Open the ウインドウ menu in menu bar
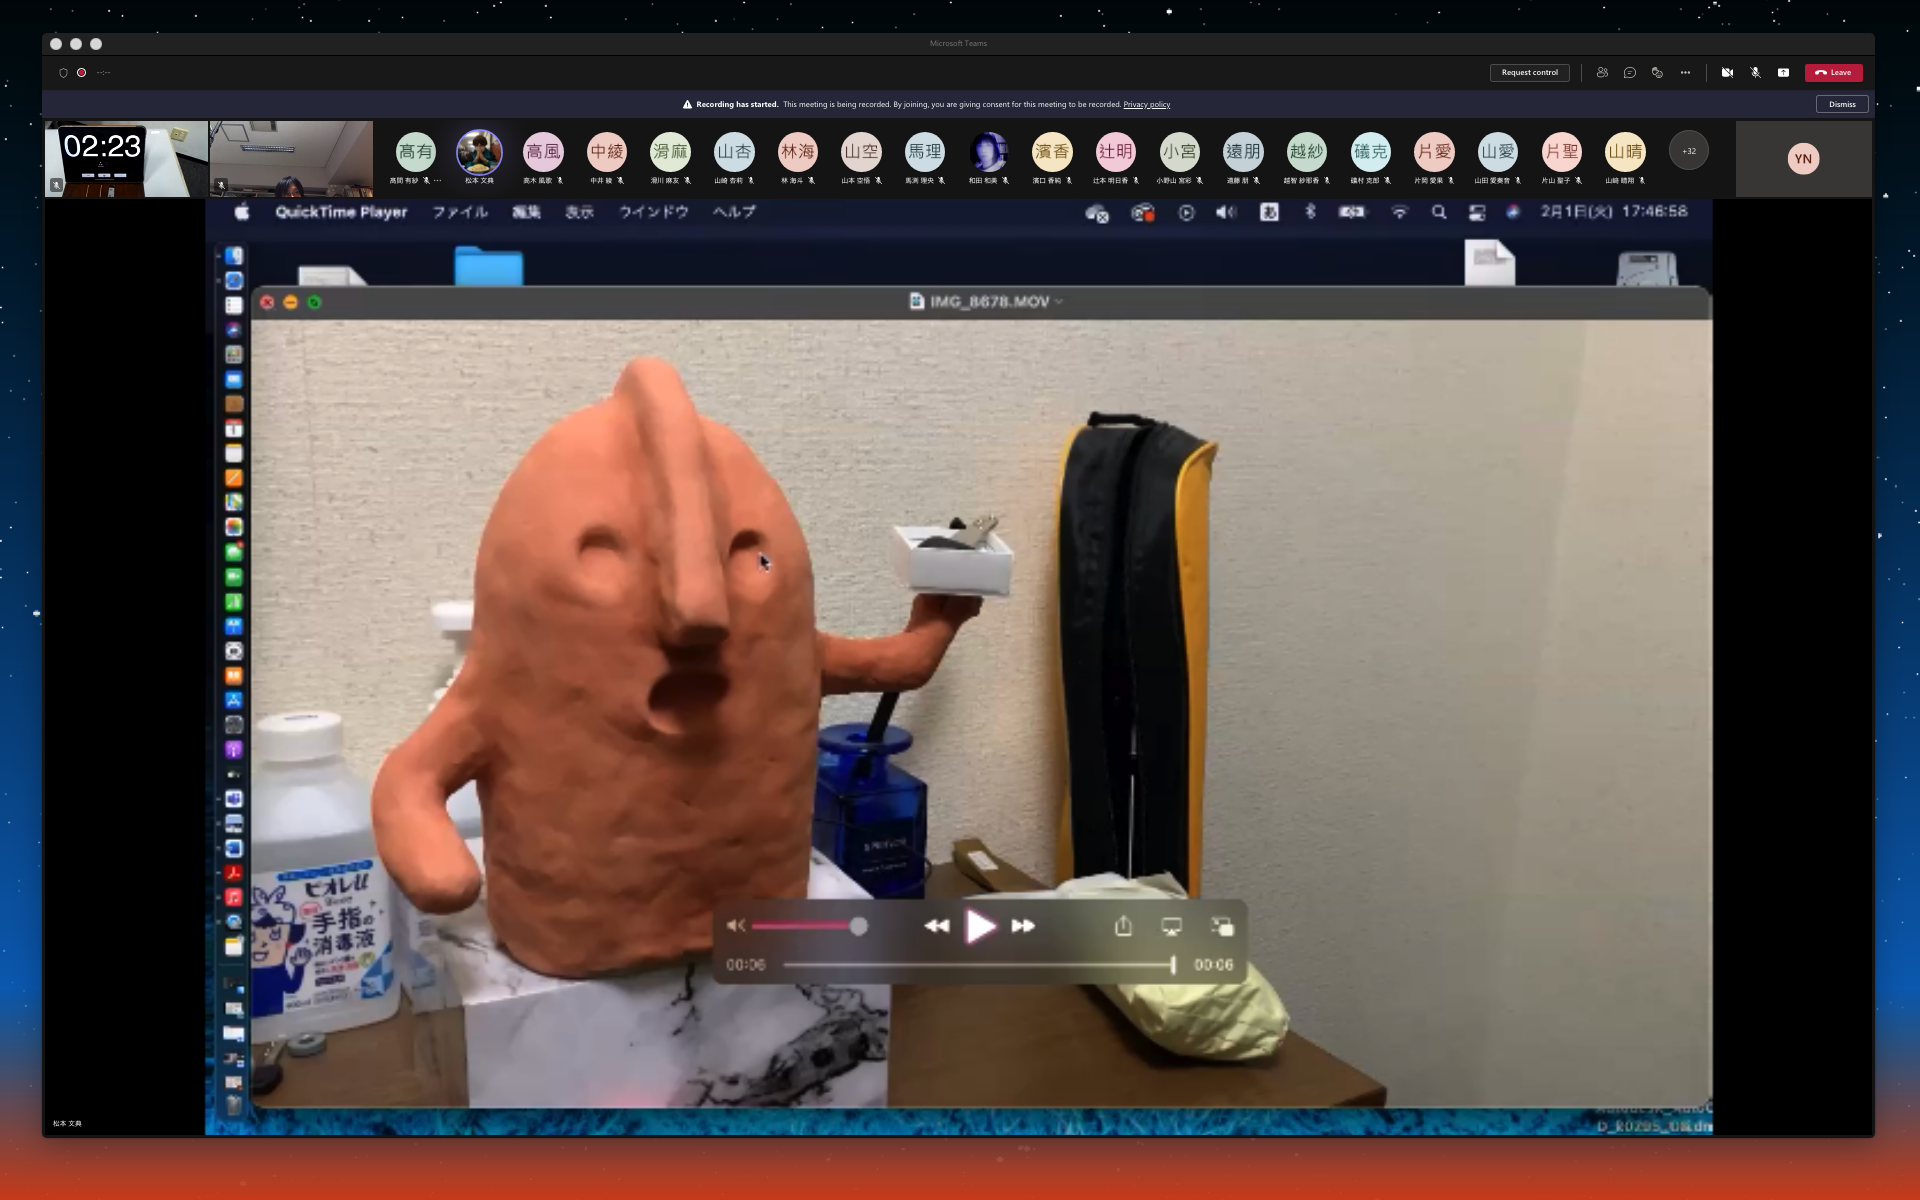Screen dimensions: 1920x1200 point(653,212)
